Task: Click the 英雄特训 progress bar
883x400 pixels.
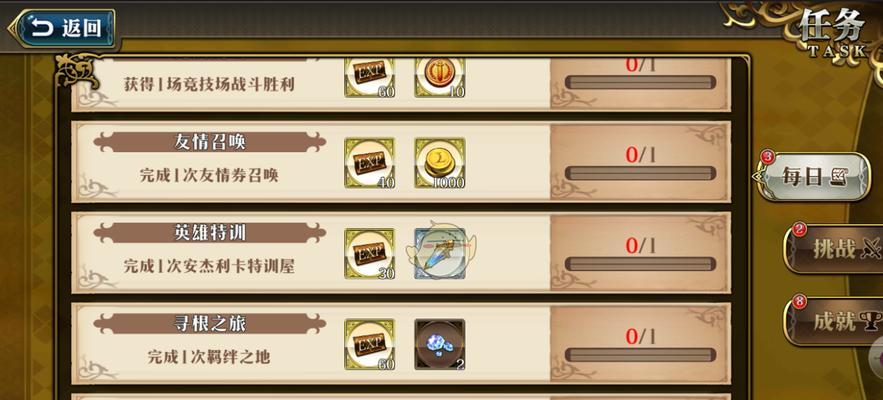Action: click(640, 264)
